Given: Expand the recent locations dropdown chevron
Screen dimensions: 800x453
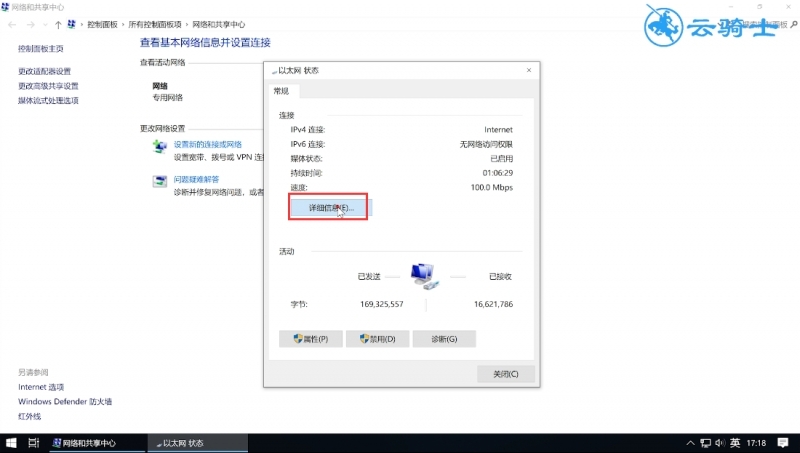Looking at the screenshot, I should click(45, 24).
